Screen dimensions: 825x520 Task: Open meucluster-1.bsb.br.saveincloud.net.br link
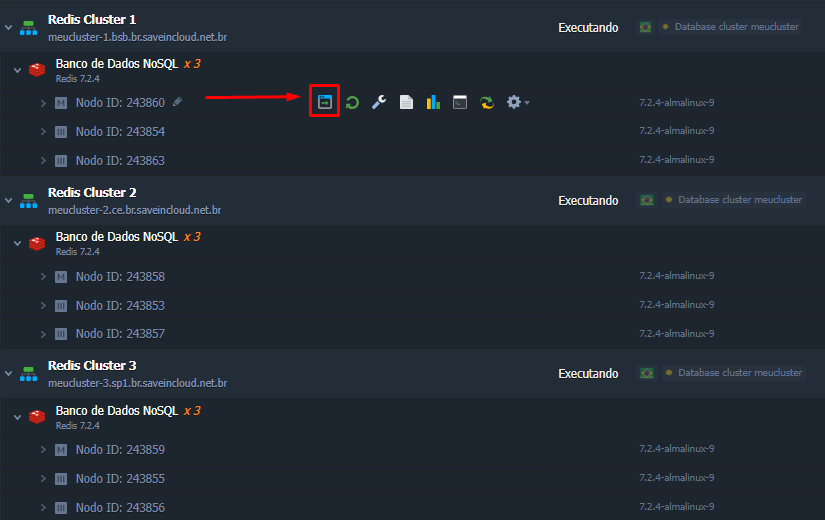(137, 37)
